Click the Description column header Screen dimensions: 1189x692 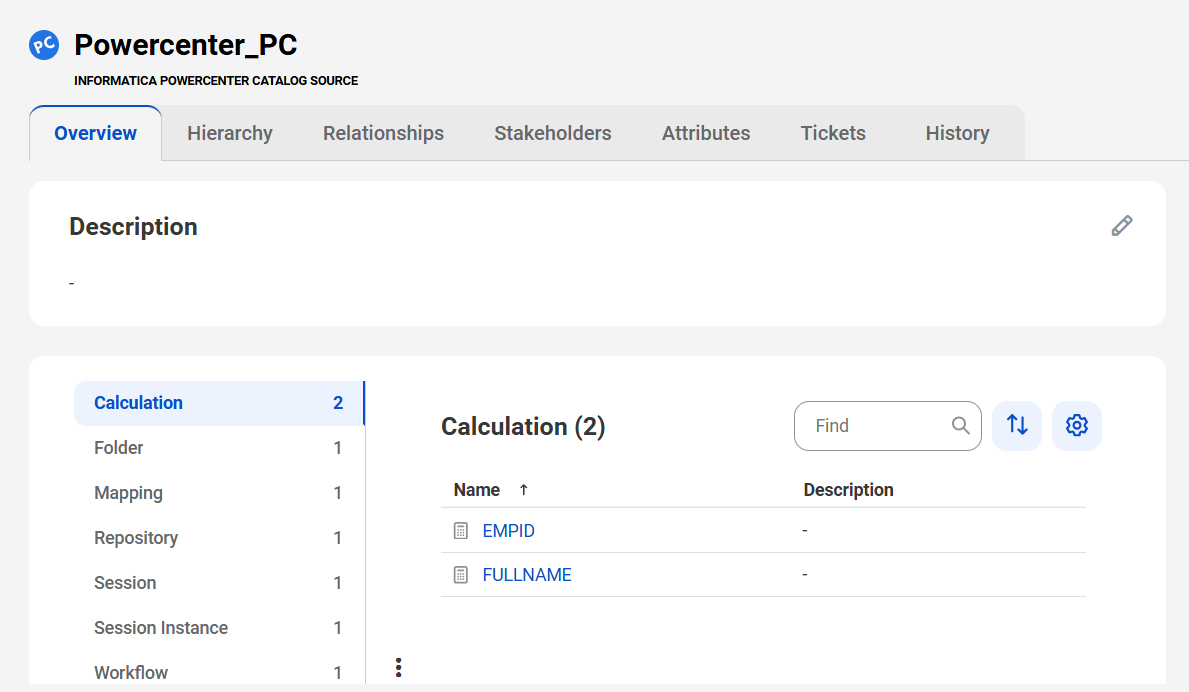coord(849,490)
